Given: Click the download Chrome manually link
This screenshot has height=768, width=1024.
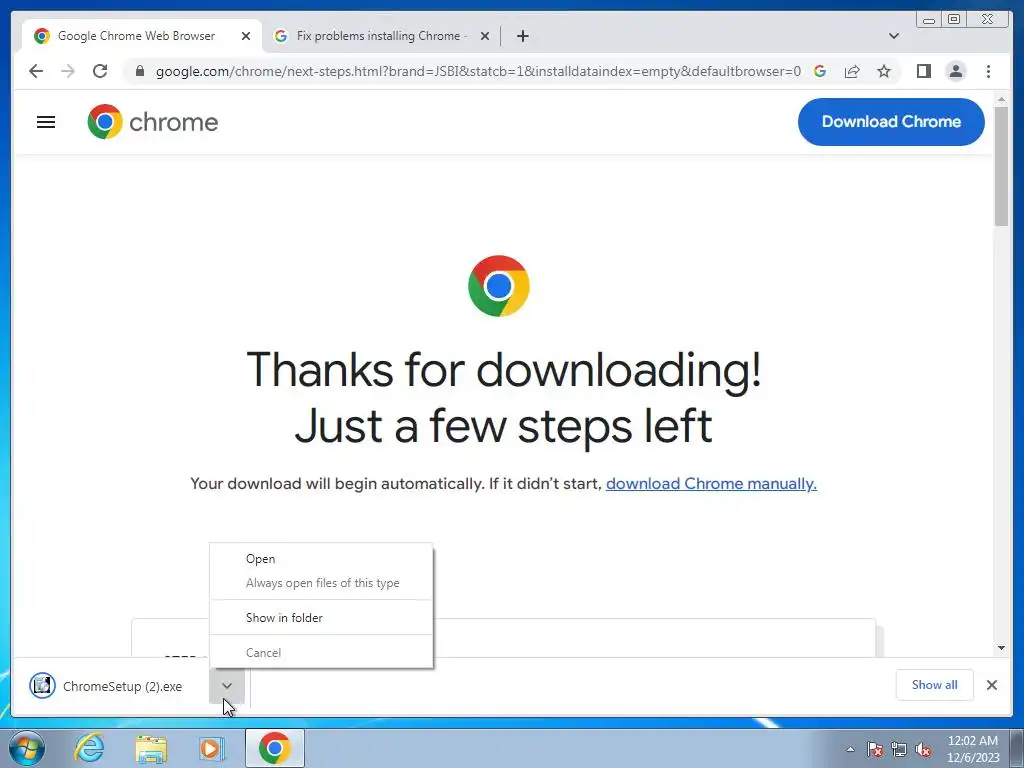Looking at the screenshot, I should click(711, 484).
